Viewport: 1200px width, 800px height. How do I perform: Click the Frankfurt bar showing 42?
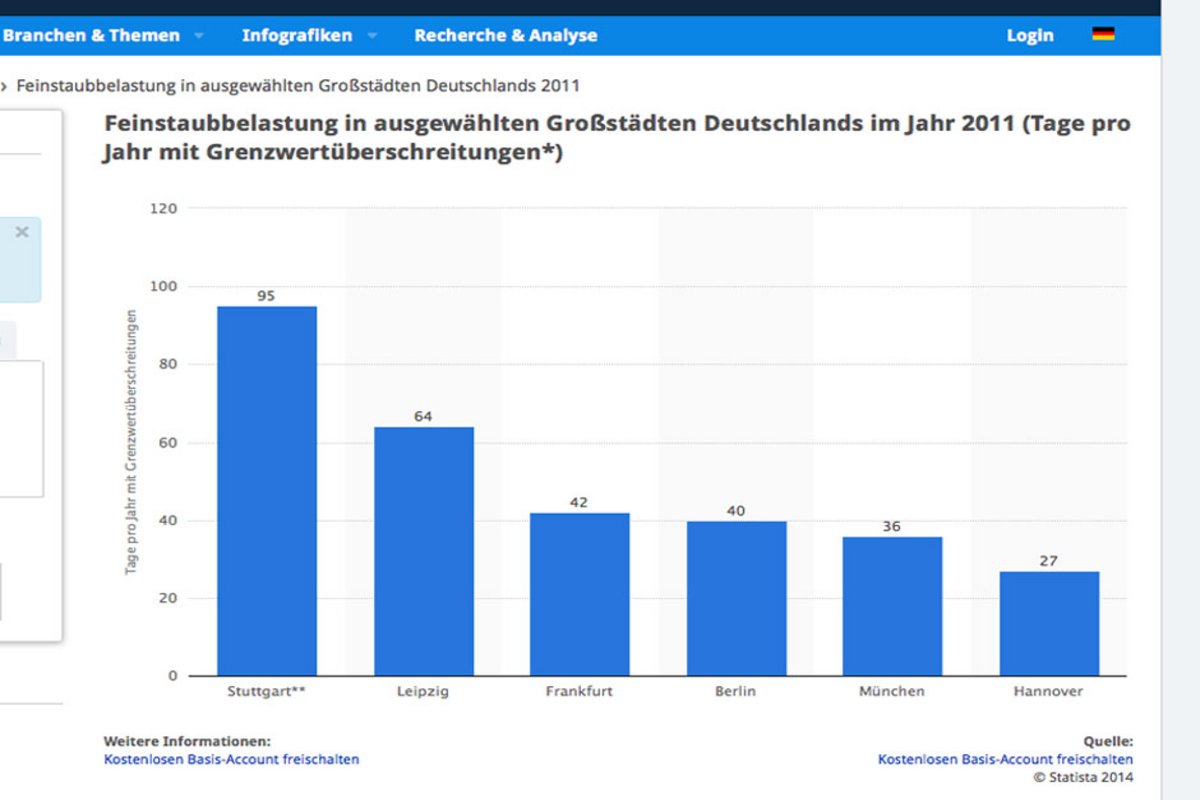(x=580, y=594)
